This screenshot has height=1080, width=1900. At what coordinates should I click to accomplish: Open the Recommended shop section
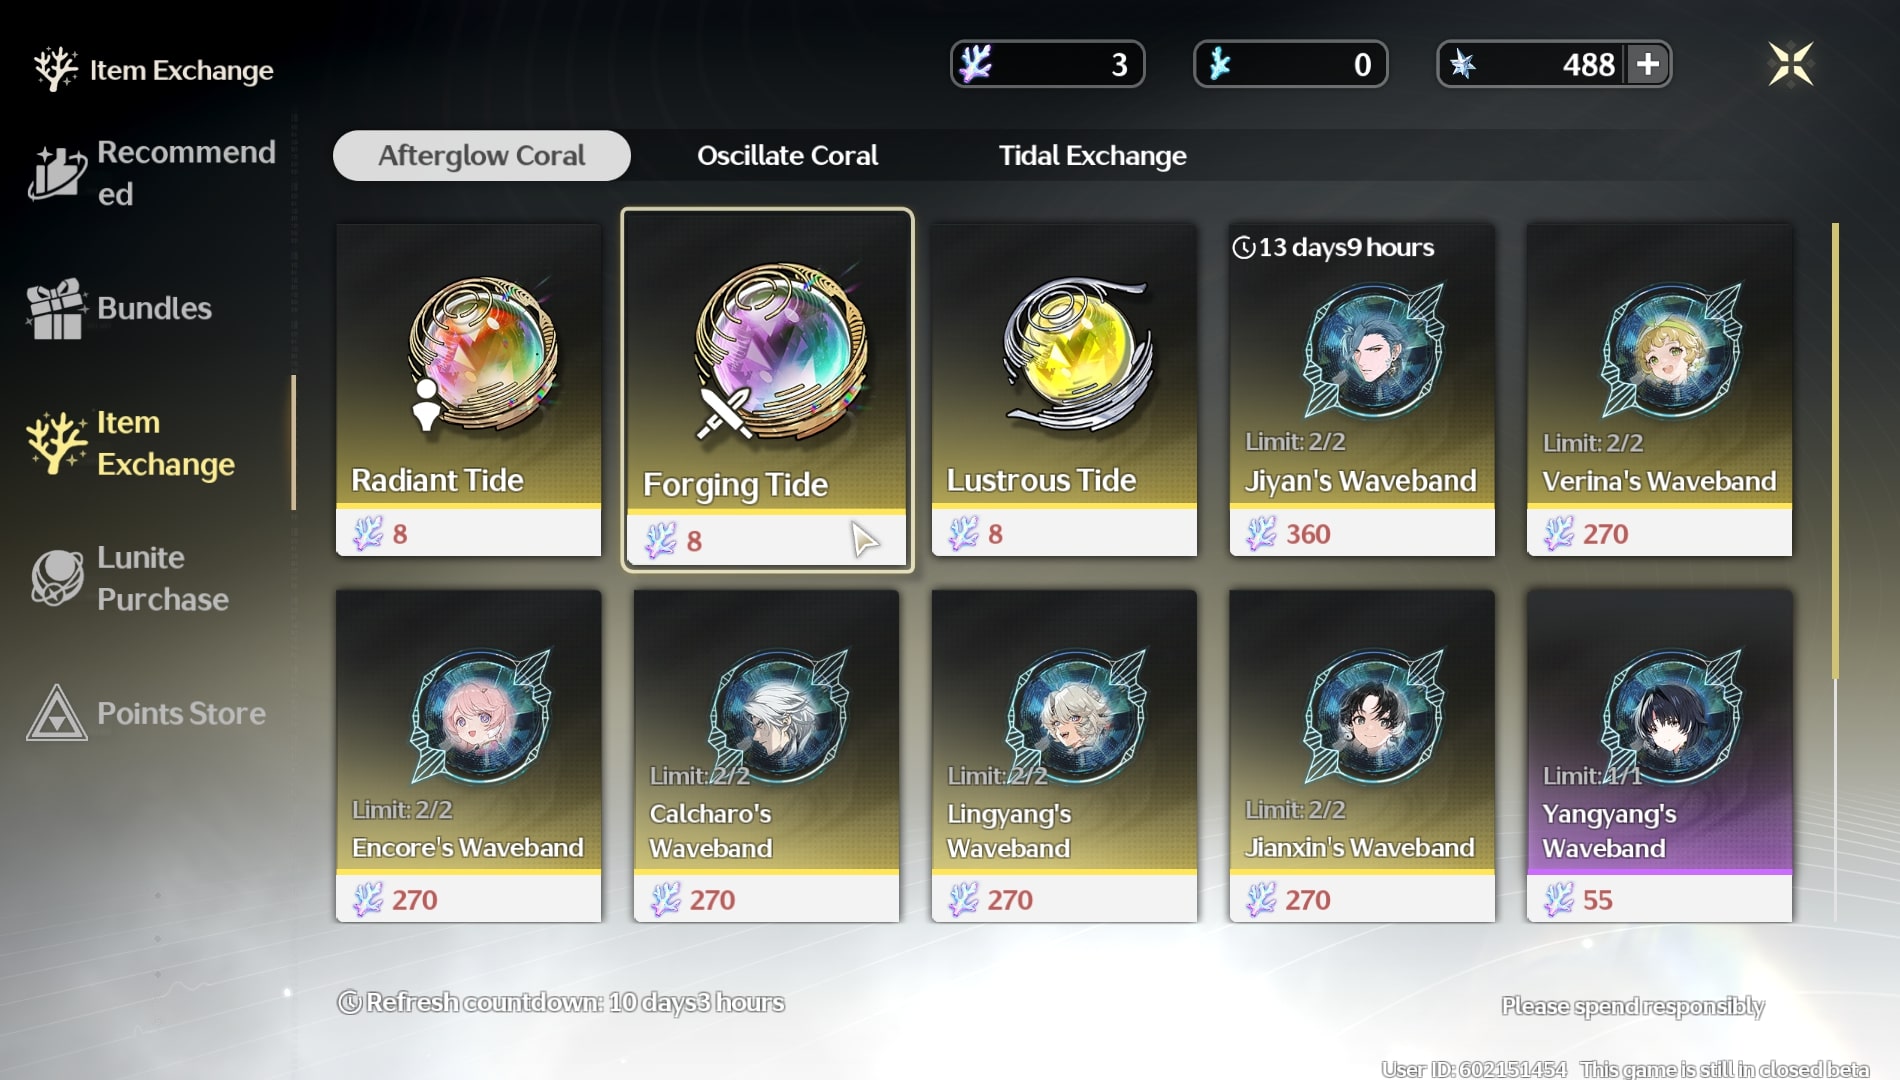[150, 172]
